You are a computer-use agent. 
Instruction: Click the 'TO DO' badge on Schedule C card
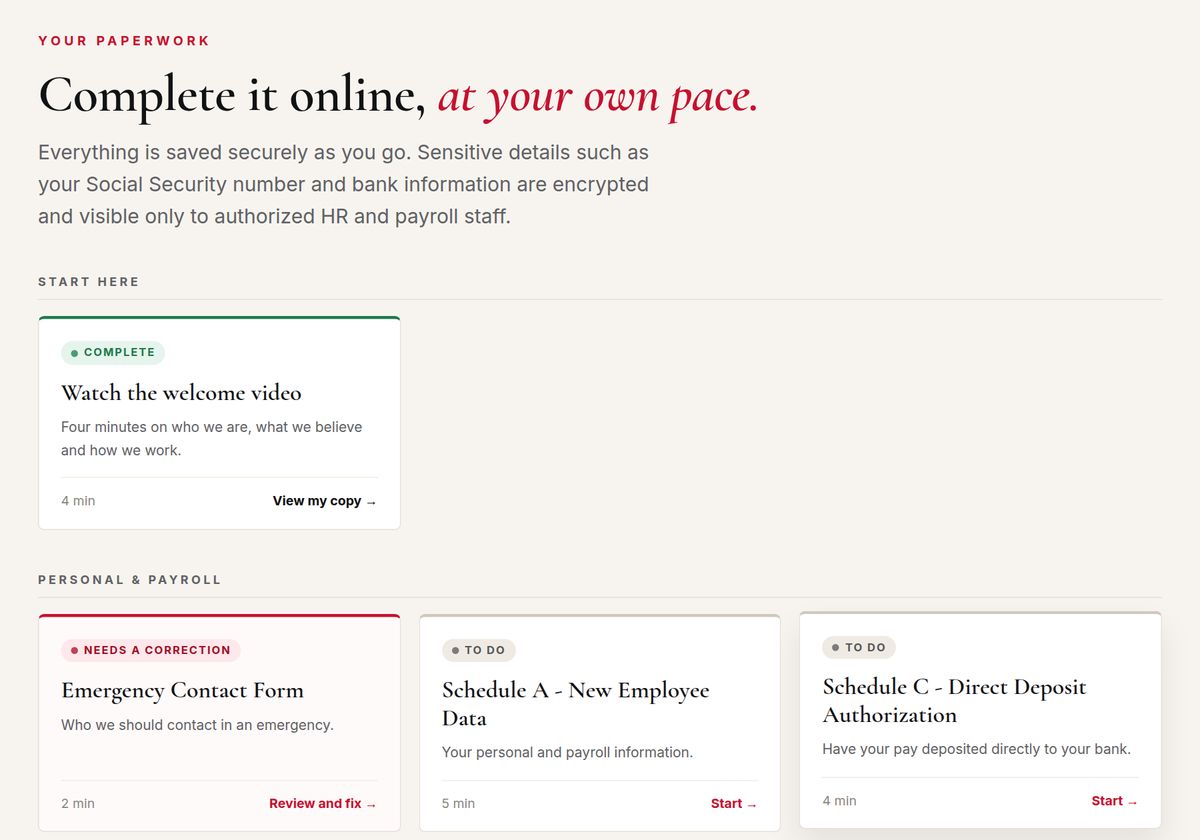coord(859,647)
